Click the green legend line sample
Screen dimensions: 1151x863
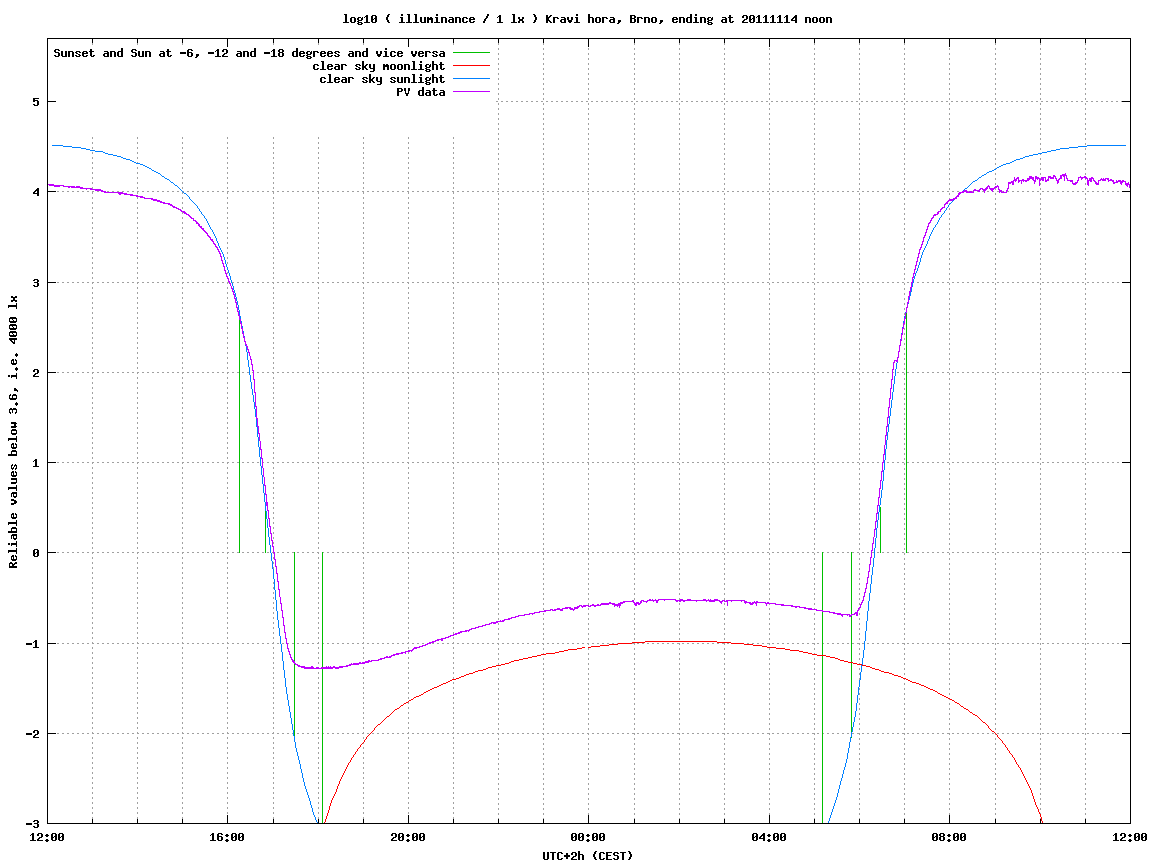click(x=471, y=53)
